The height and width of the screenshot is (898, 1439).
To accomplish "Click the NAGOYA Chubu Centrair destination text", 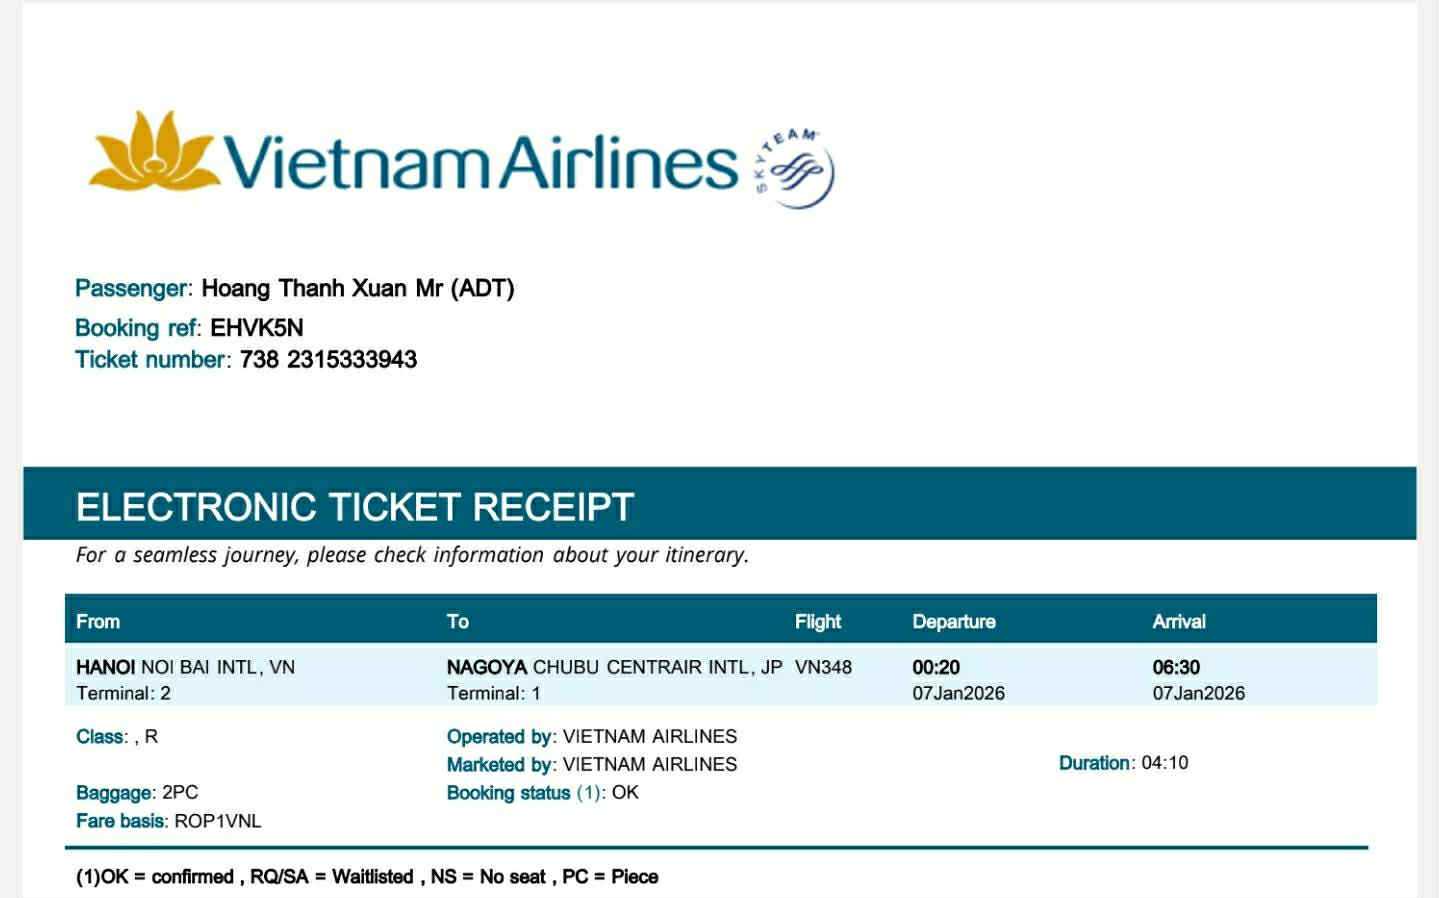I will 614,667.
